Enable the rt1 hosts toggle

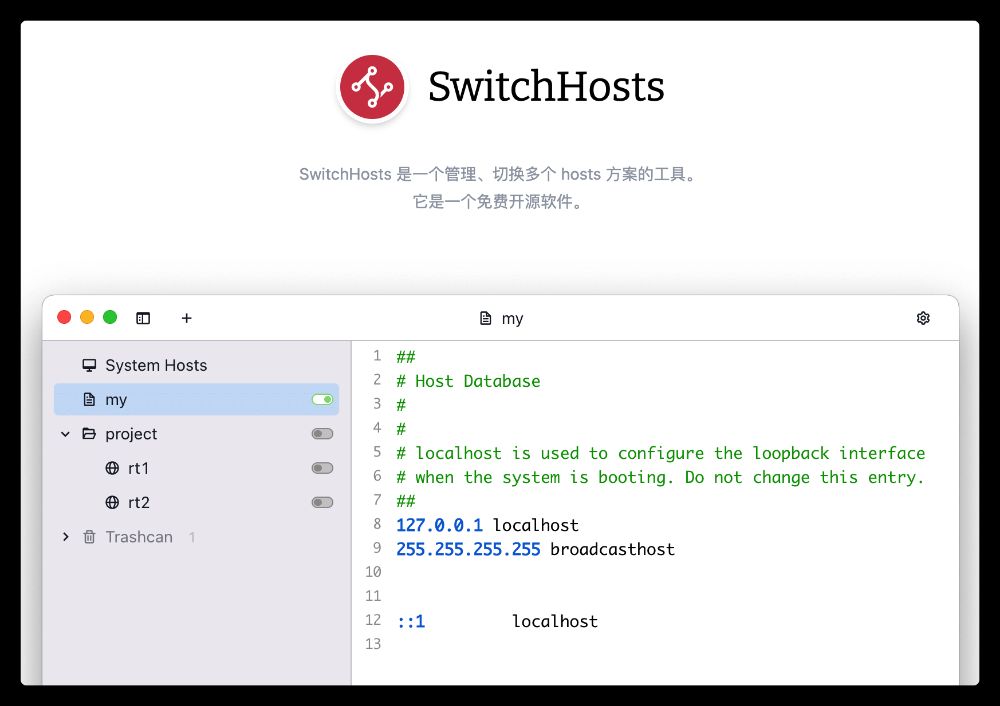(320, 468)
